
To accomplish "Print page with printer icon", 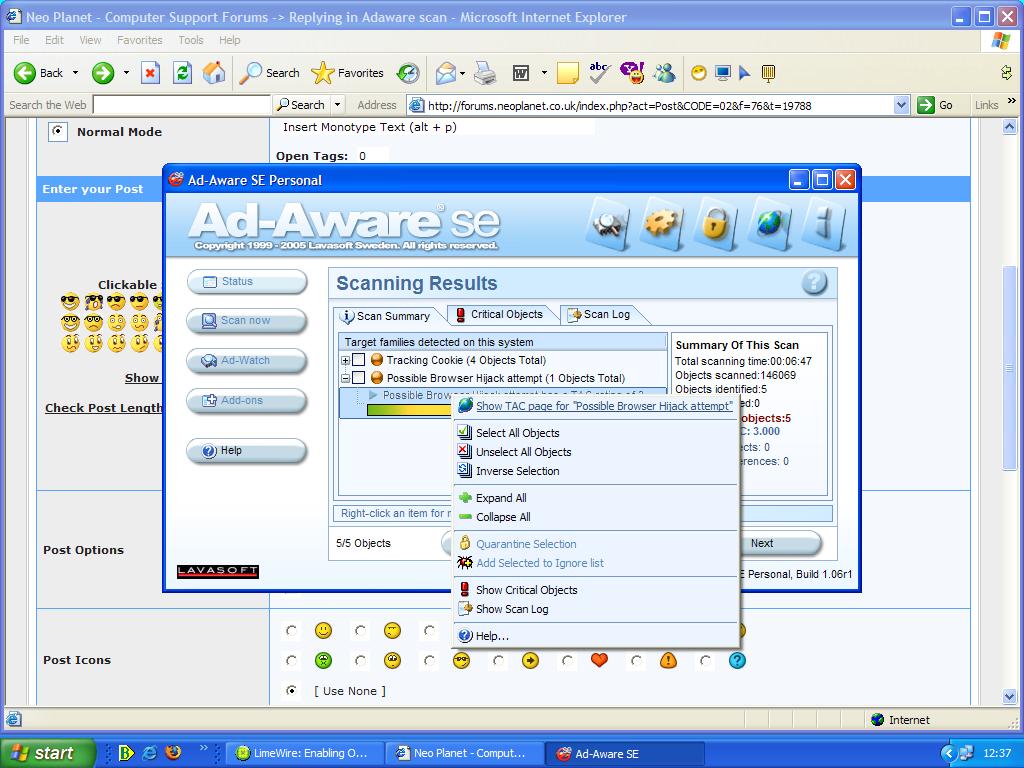I will (485, 72).
